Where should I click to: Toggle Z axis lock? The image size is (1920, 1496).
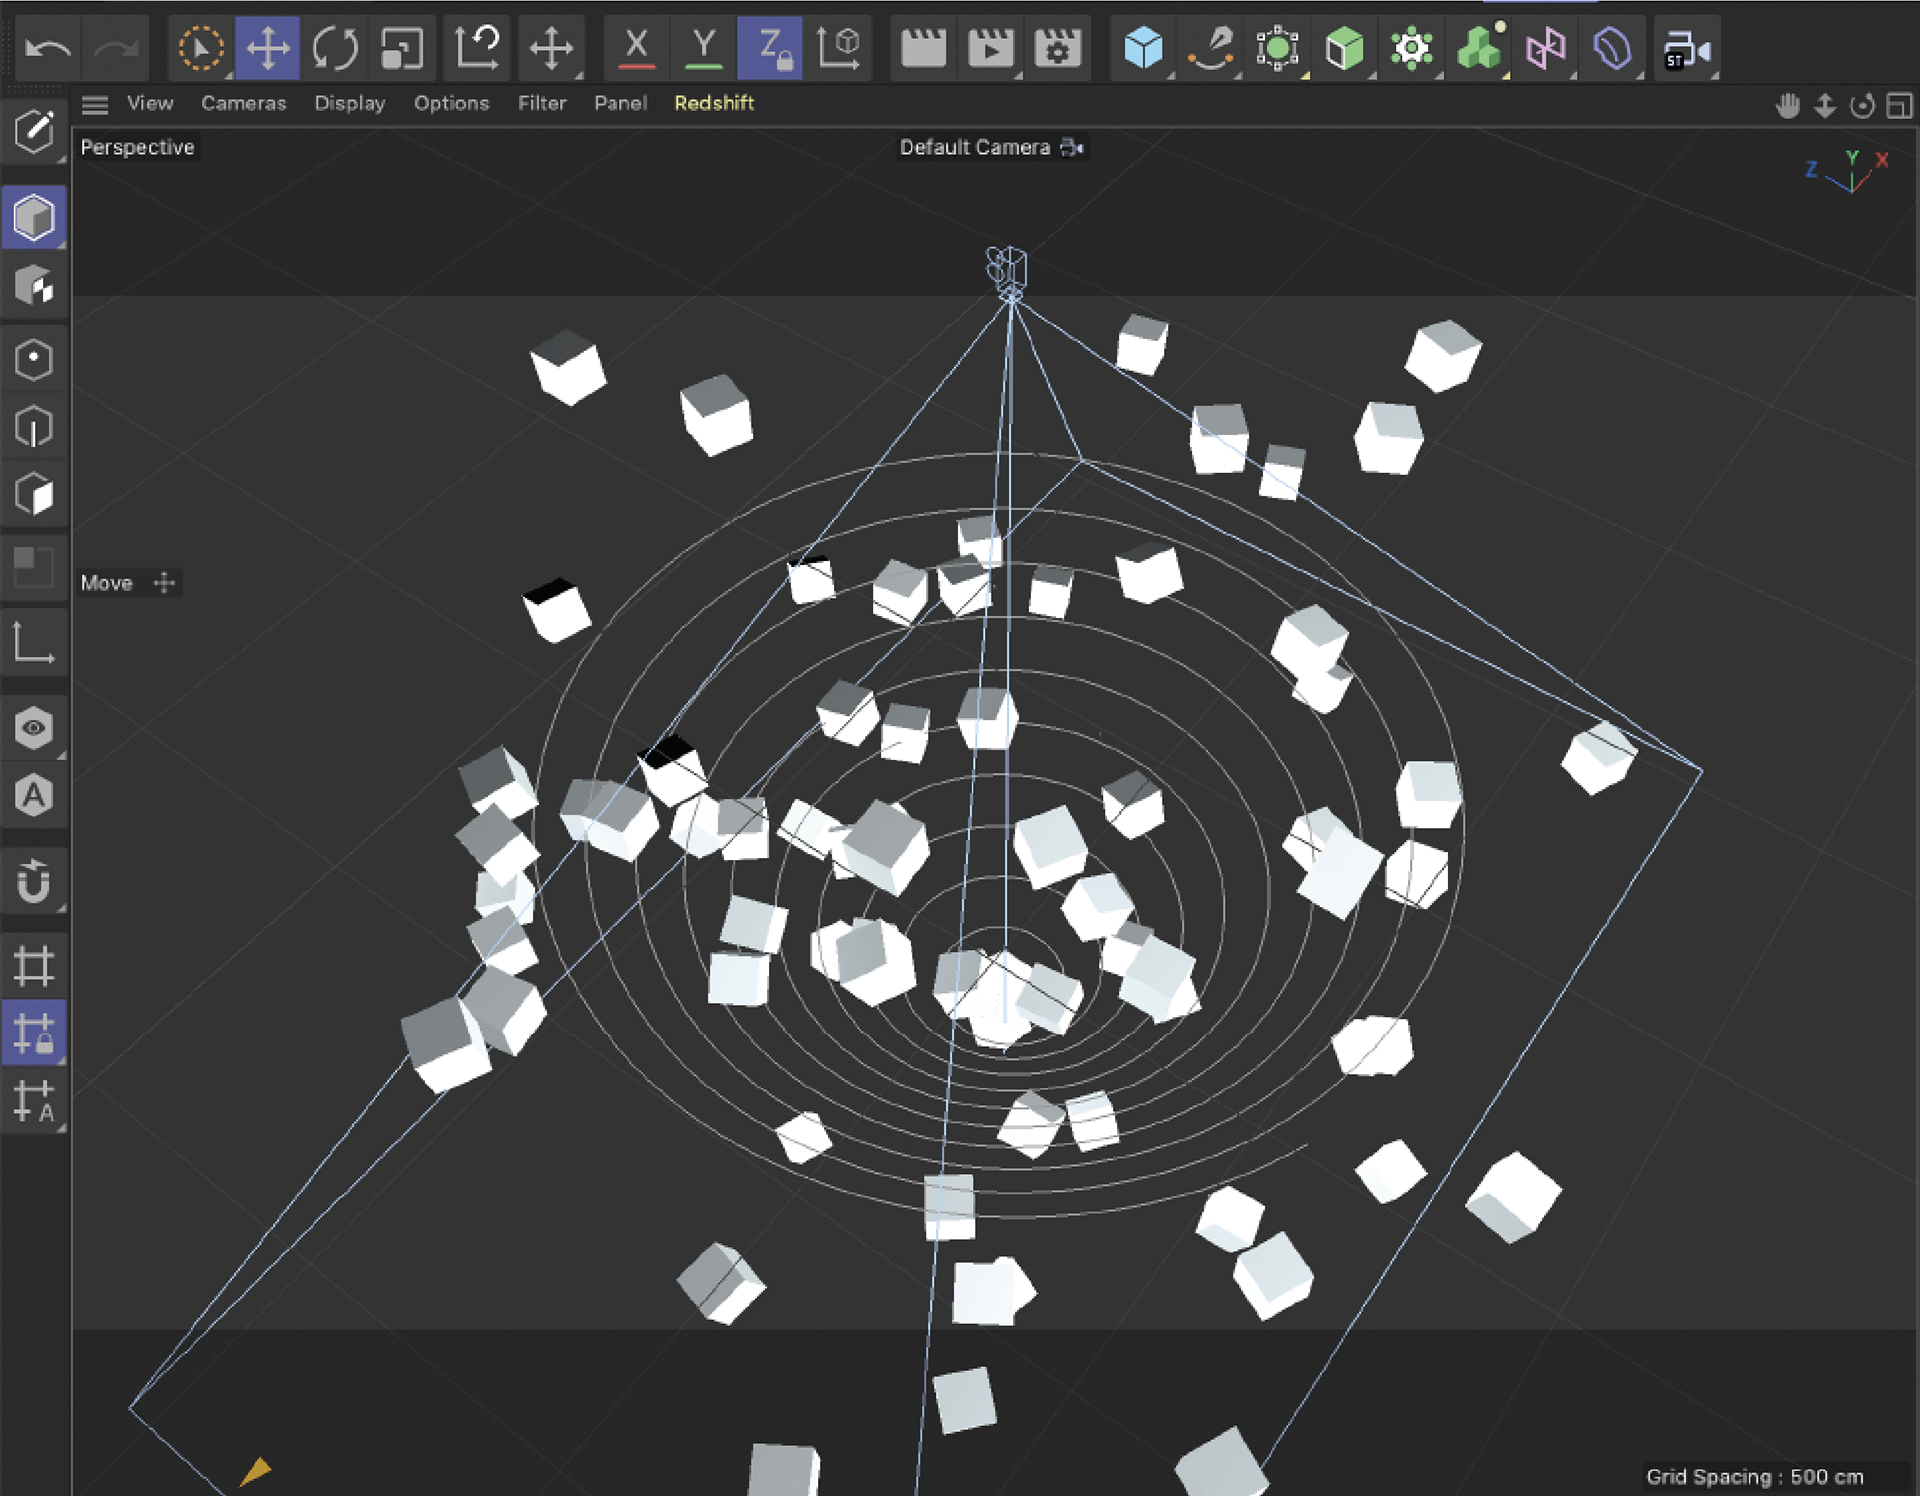(x=769, y=48)
